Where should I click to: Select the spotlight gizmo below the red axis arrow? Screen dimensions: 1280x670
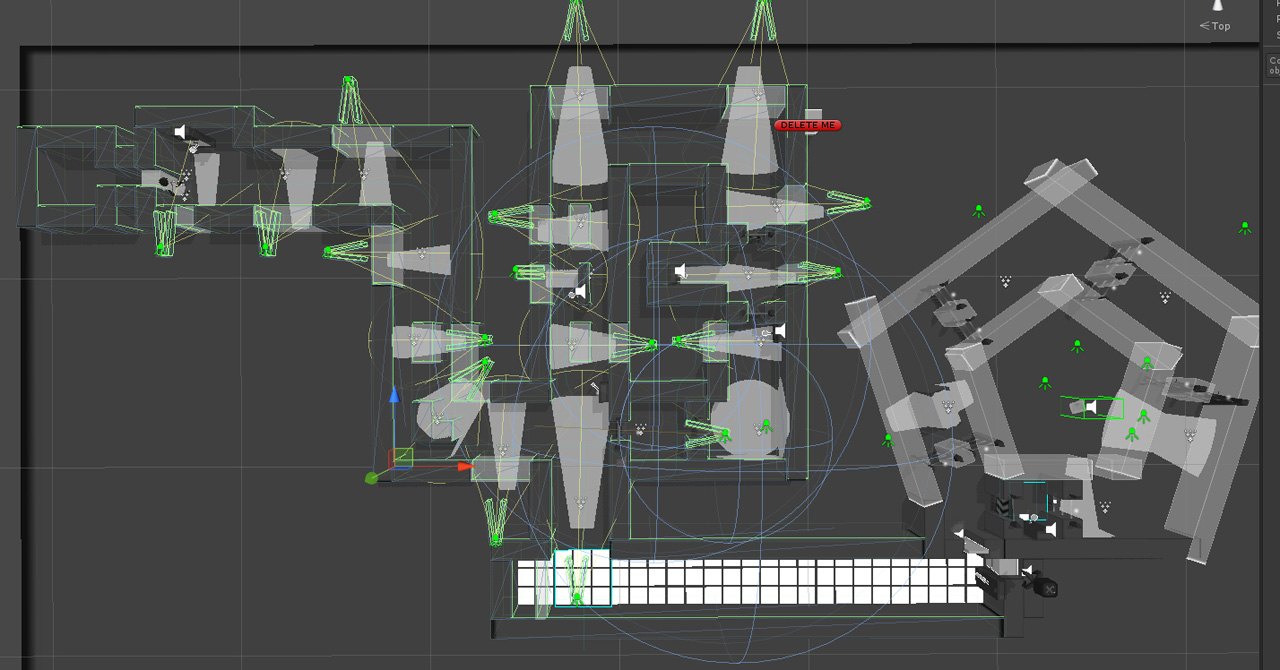(495, 522)
